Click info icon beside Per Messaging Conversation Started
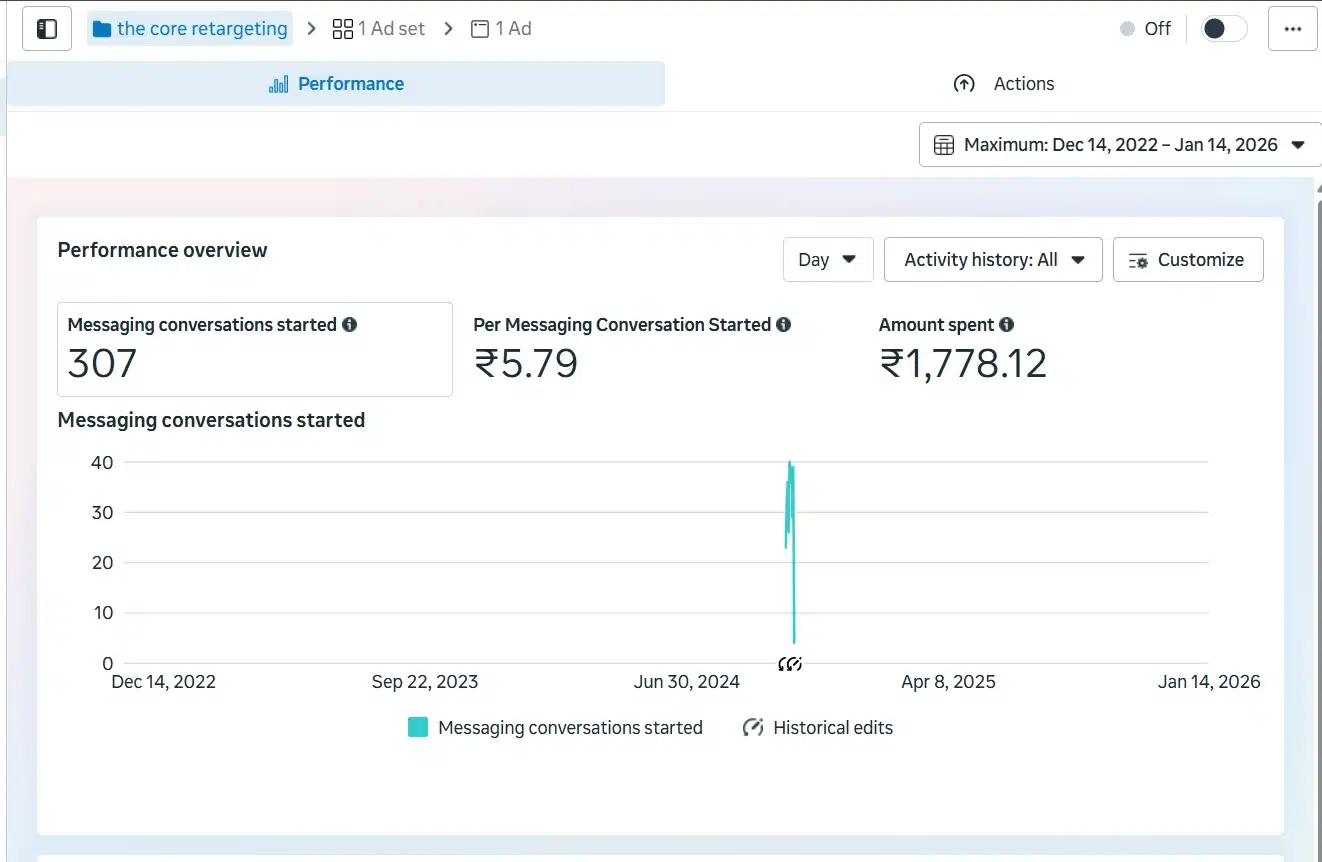The width and height of the screenshot is (1322, 862). [784, 325]
